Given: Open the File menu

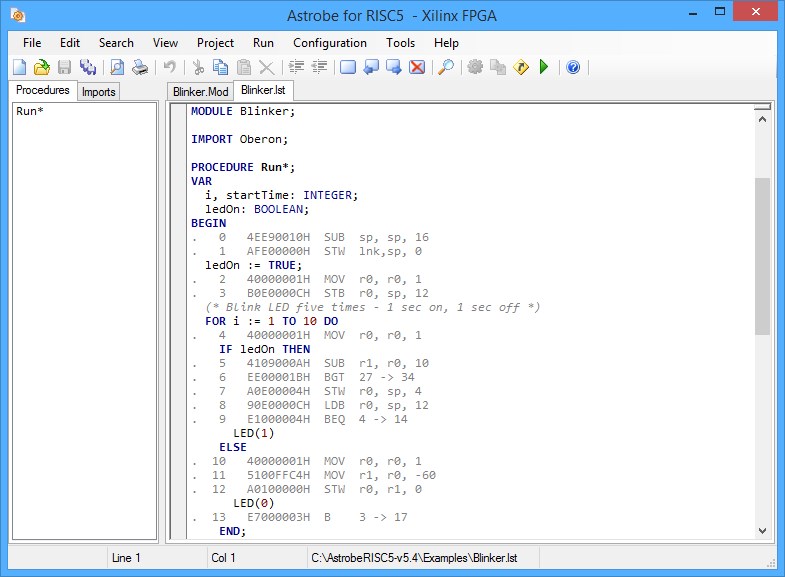Looking at the screenshot, I should coord(32,43).
